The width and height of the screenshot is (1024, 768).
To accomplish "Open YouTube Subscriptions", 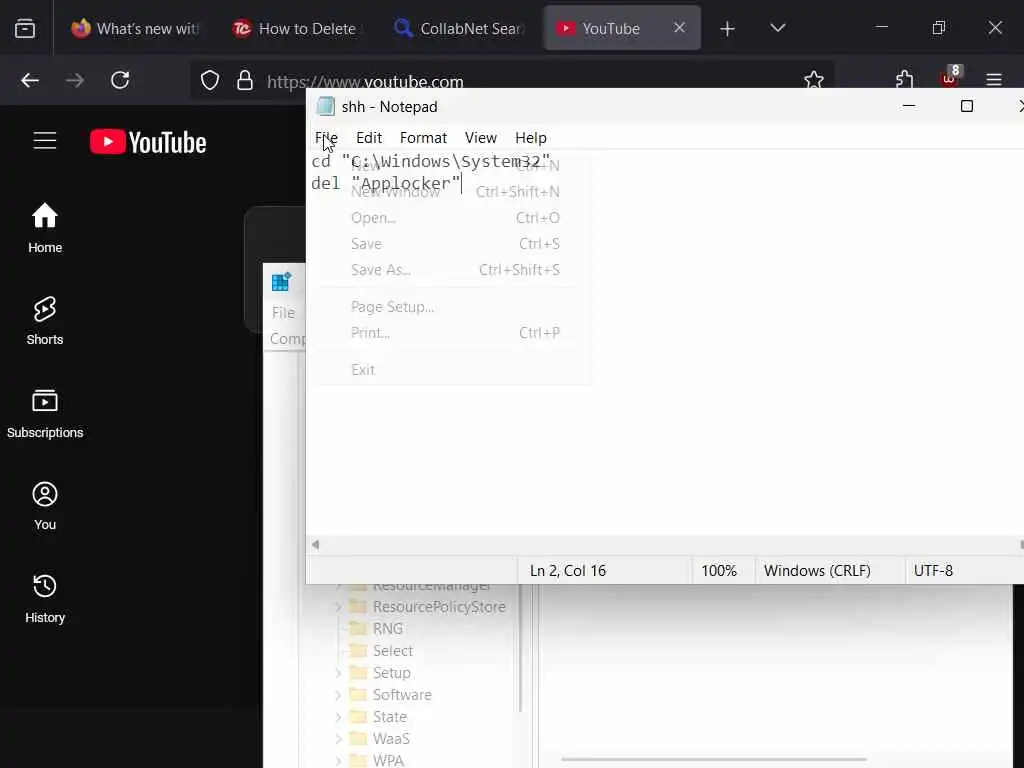I will tap(45, 413).
